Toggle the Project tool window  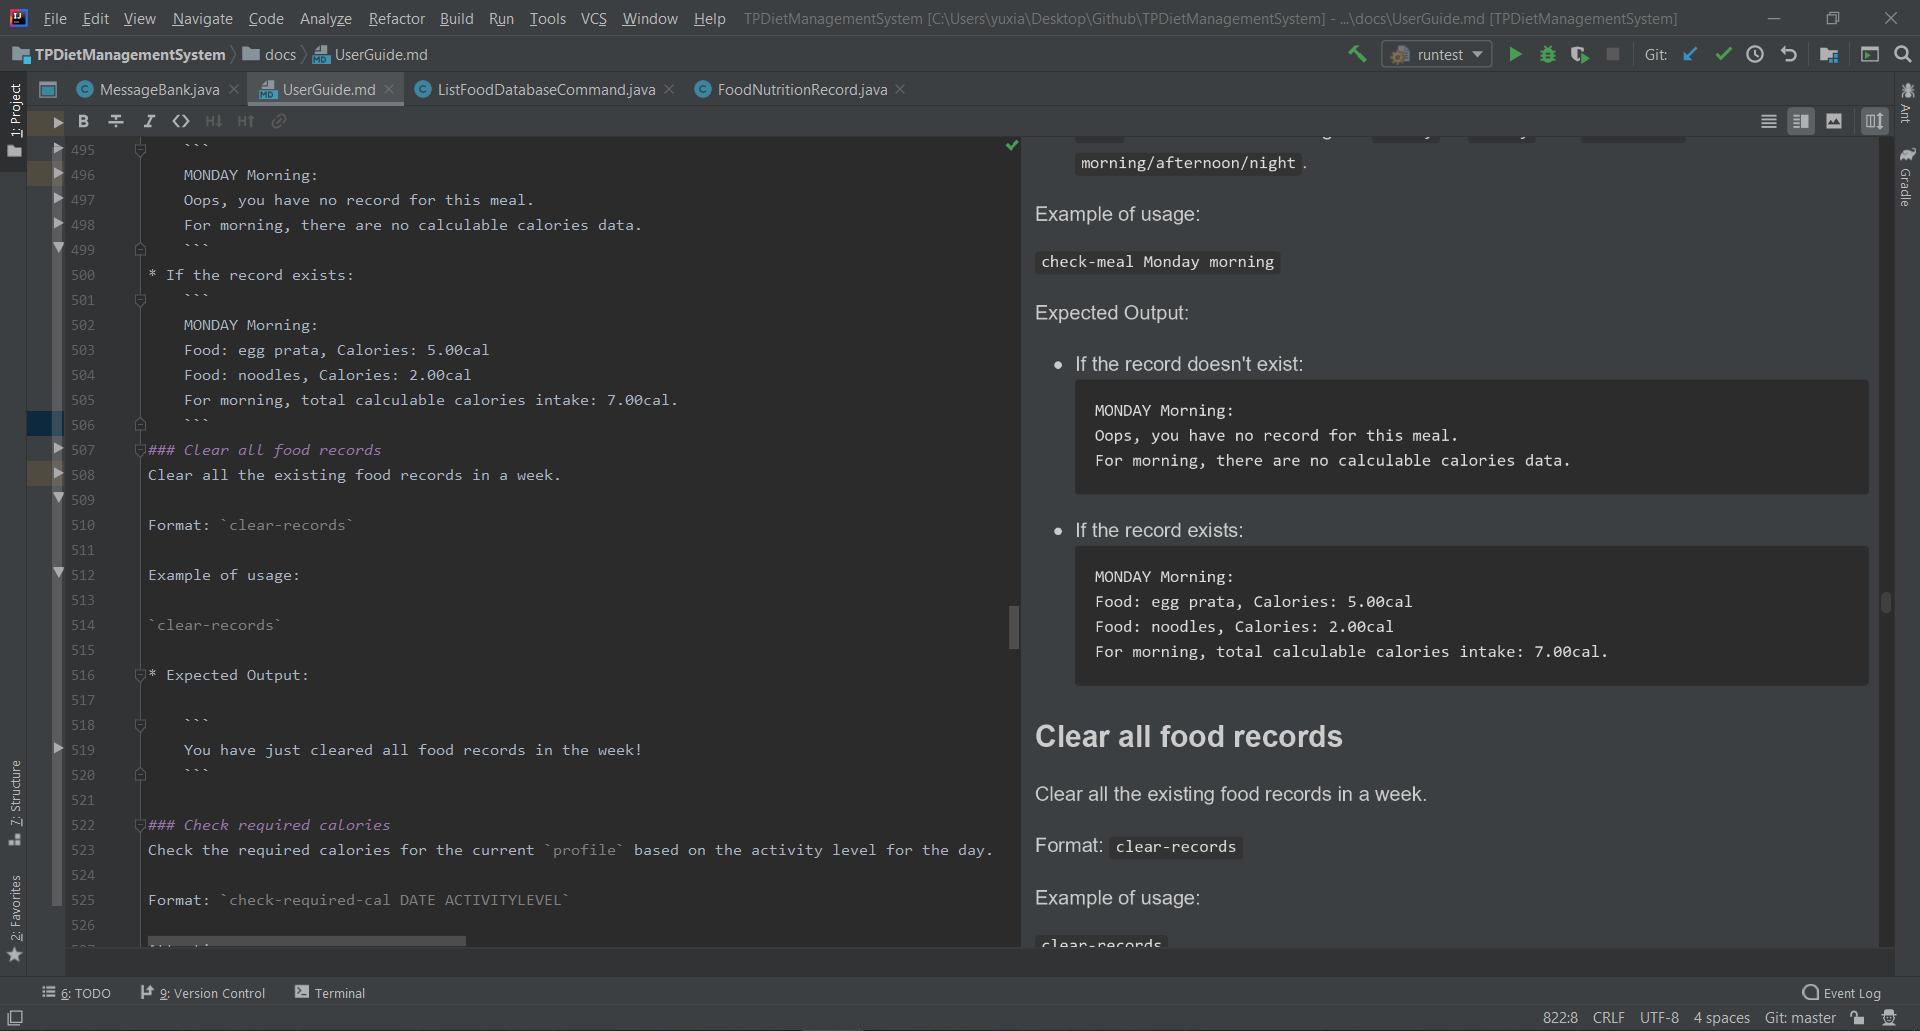(x=15, y=121)
